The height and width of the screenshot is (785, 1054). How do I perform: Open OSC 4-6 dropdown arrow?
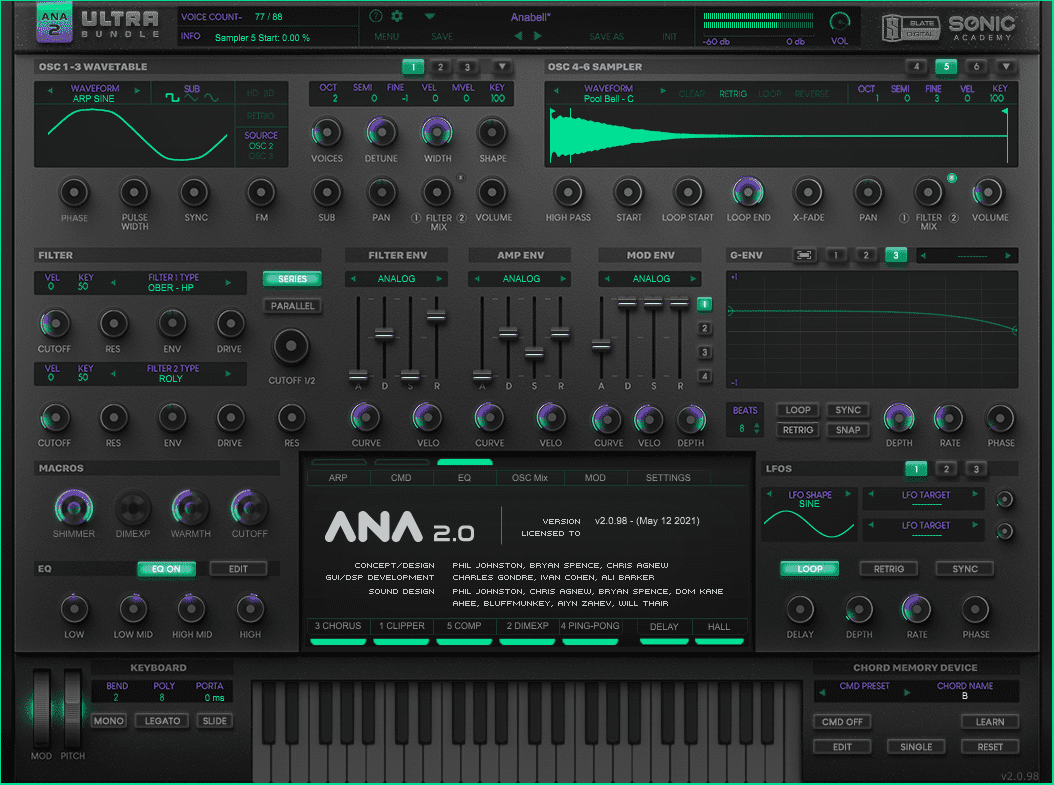click(x=1006, y=67)
